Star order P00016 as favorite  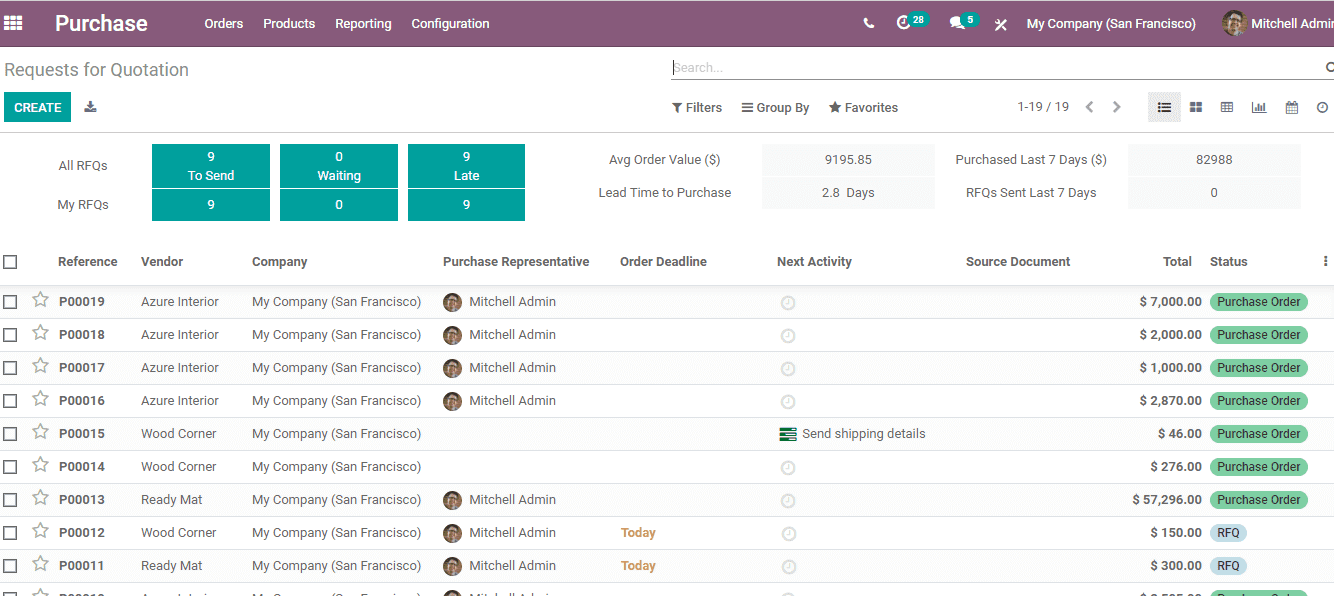(40, 399)
